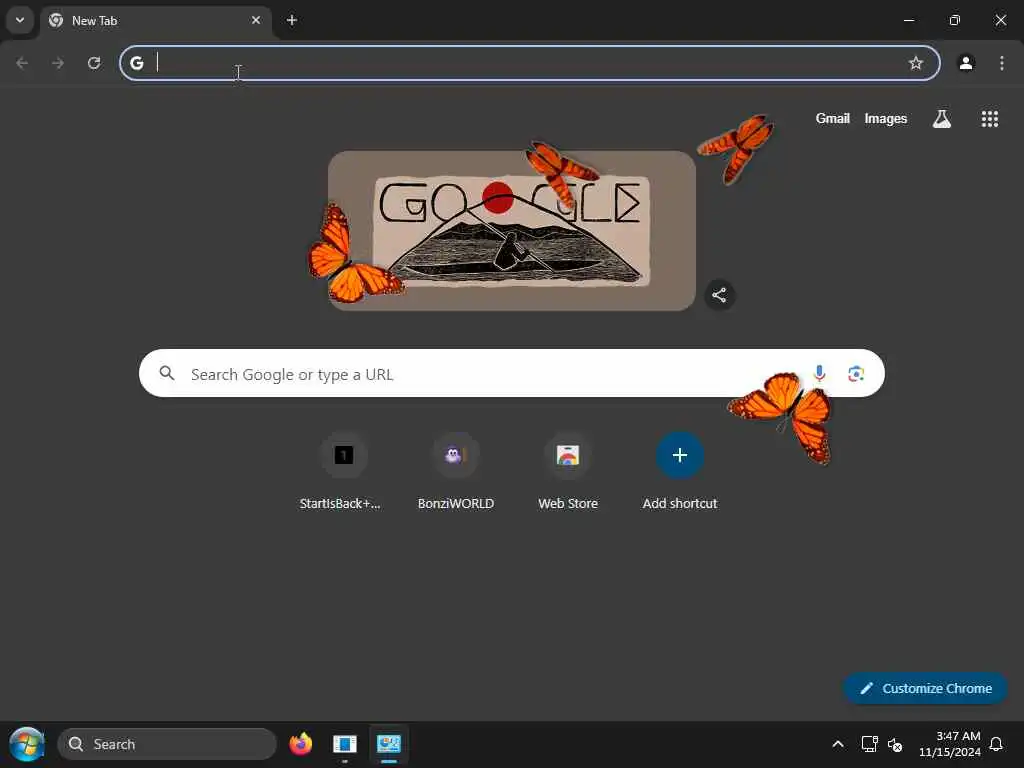Open Images link

point(886,118)
